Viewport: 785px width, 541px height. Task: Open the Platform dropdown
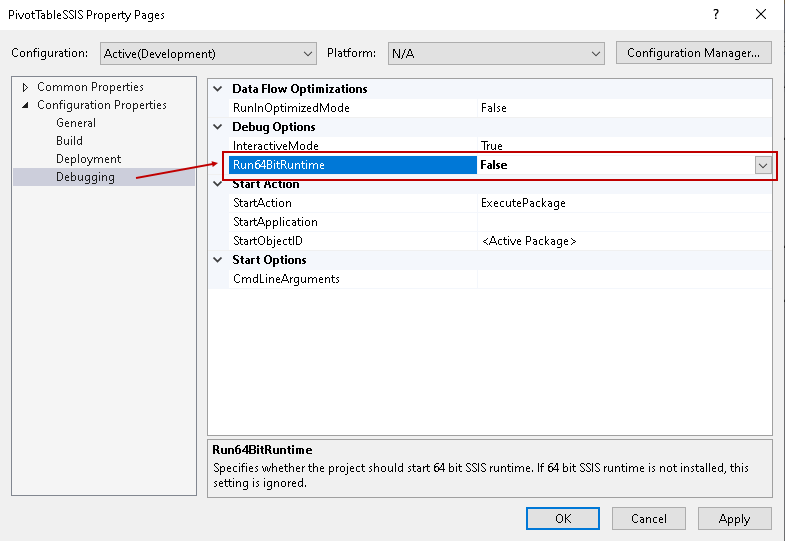[x=495, y=53]
